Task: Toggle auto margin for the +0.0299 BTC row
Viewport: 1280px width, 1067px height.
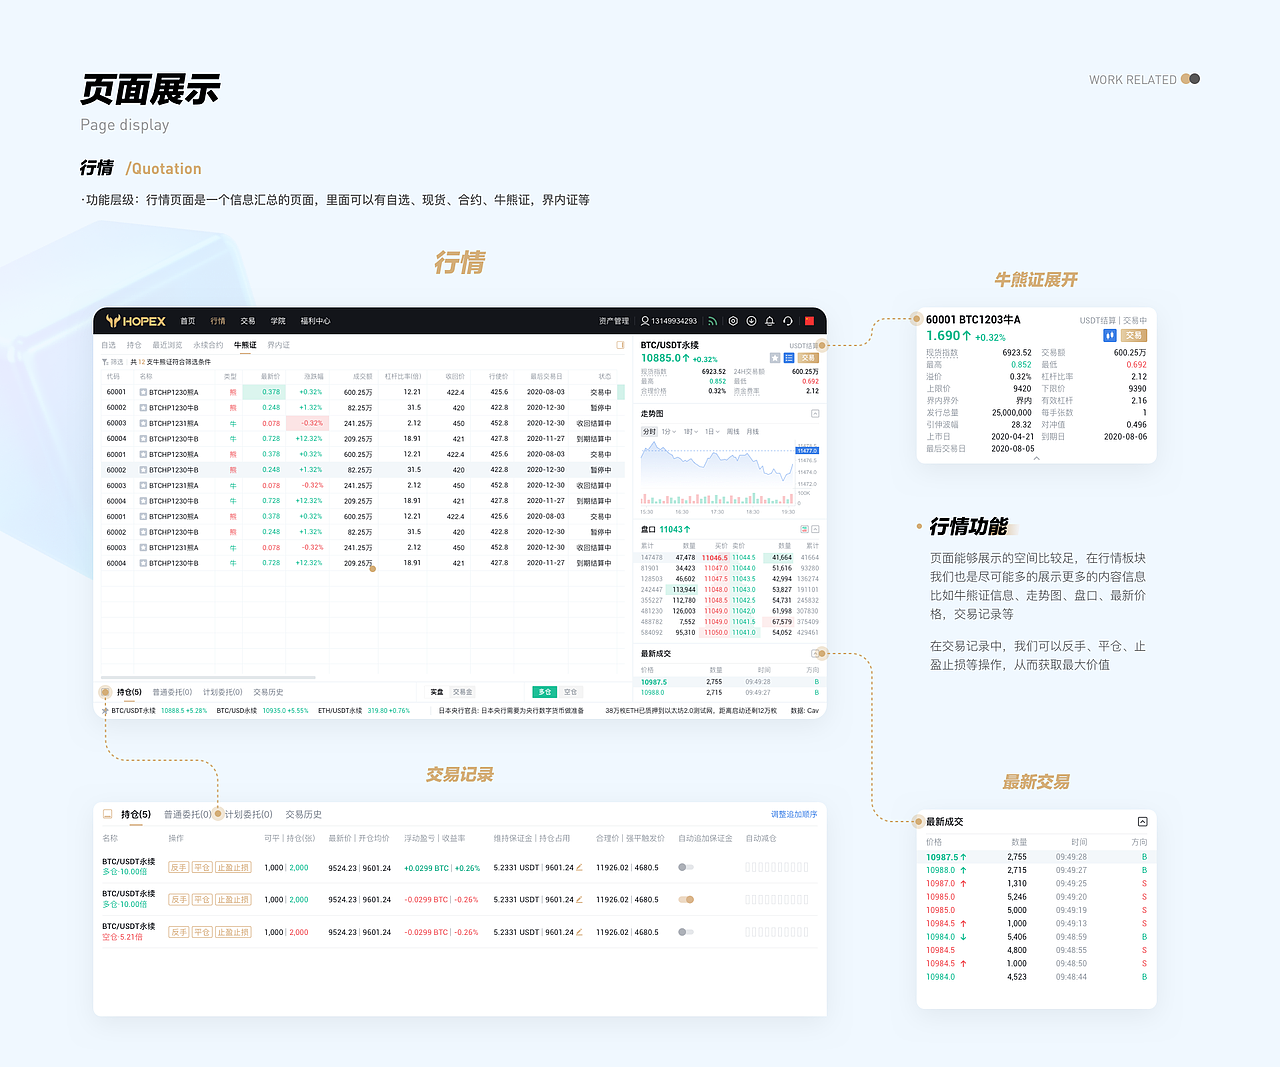Action: pos(686,868)
